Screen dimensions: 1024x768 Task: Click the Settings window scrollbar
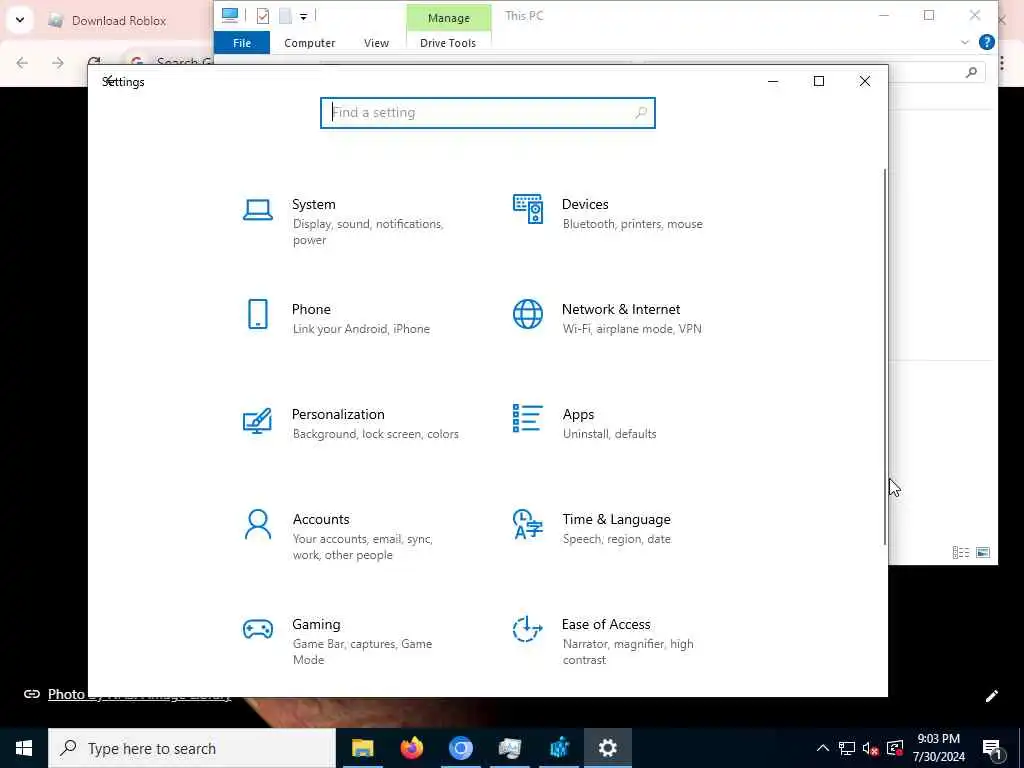click(885, 357)
